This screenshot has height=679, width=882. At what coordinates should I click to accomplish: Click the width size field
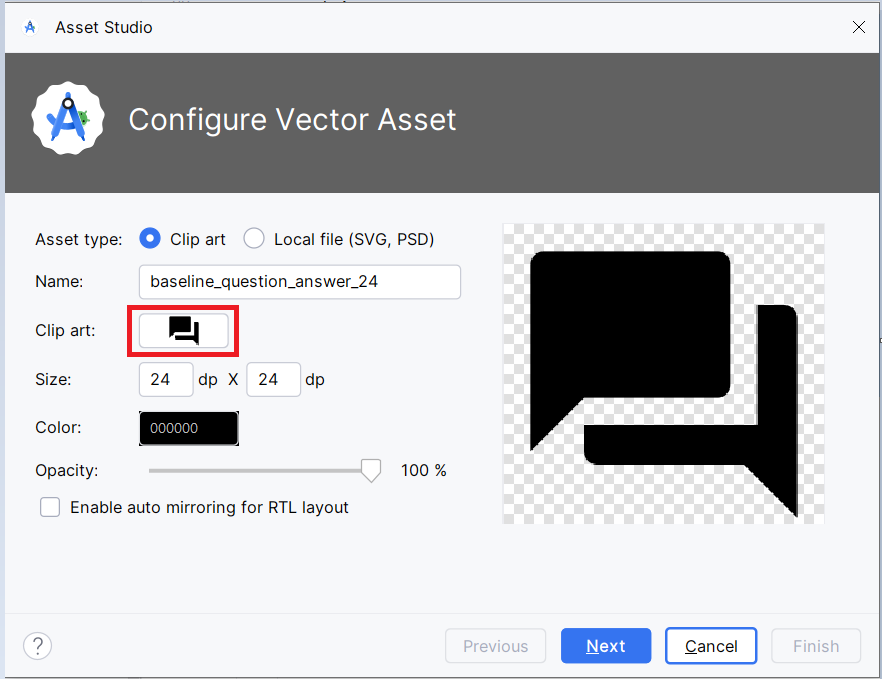click(166, 379)
